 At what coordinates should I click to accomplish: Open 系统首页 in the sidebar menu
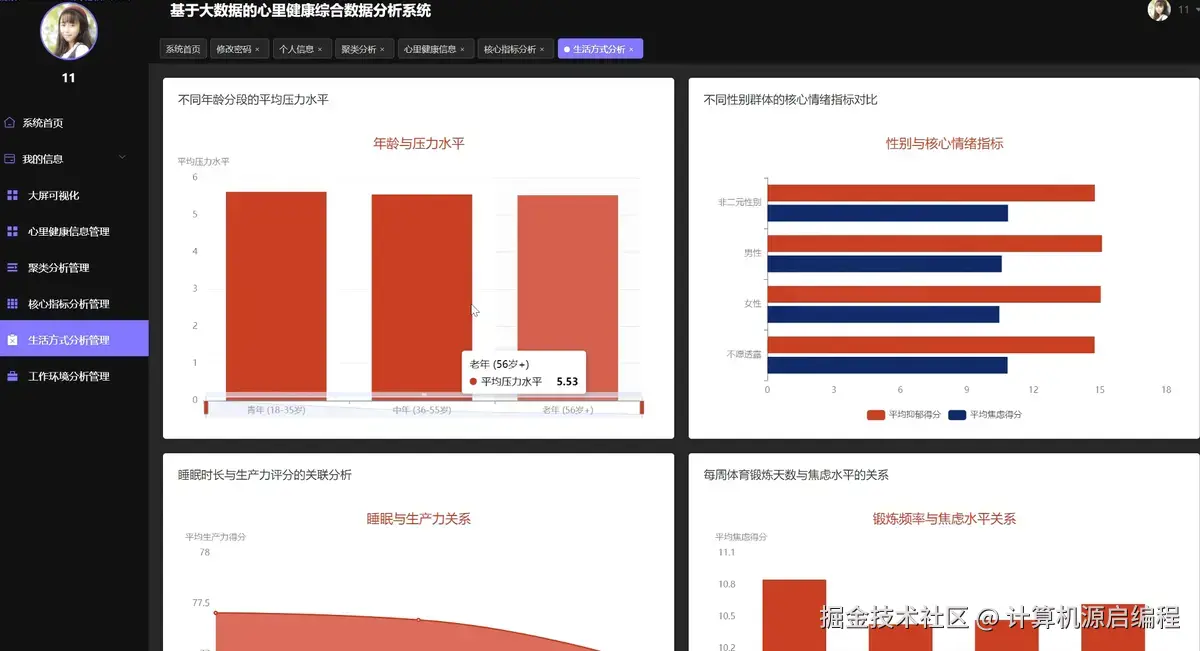click(43, 123)
